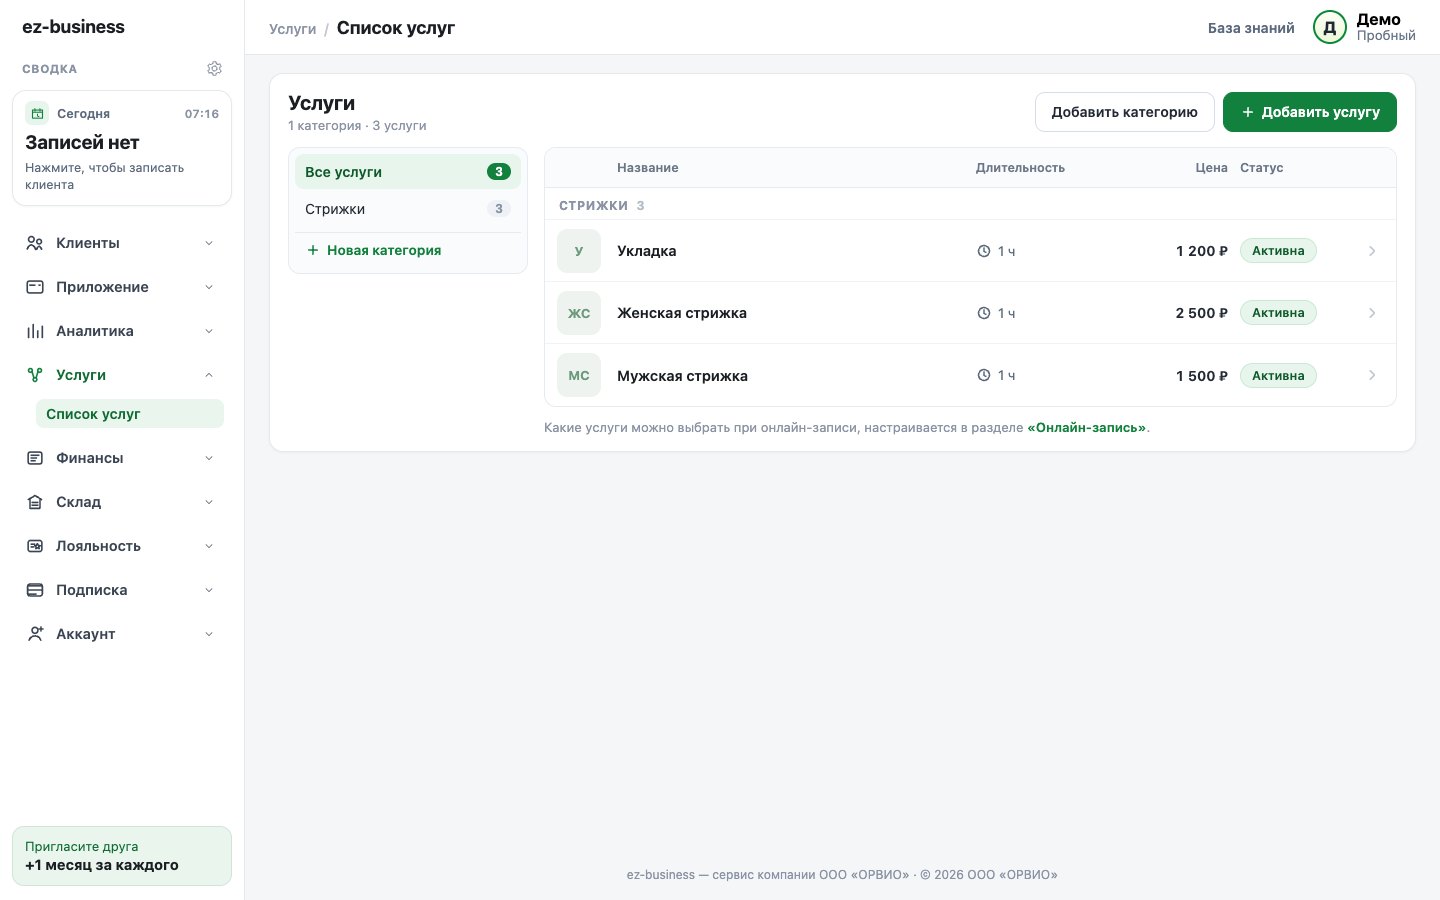Click the Добавить категорию button
Viewport: 1440px width, 900px height.
click(1125, 112)
